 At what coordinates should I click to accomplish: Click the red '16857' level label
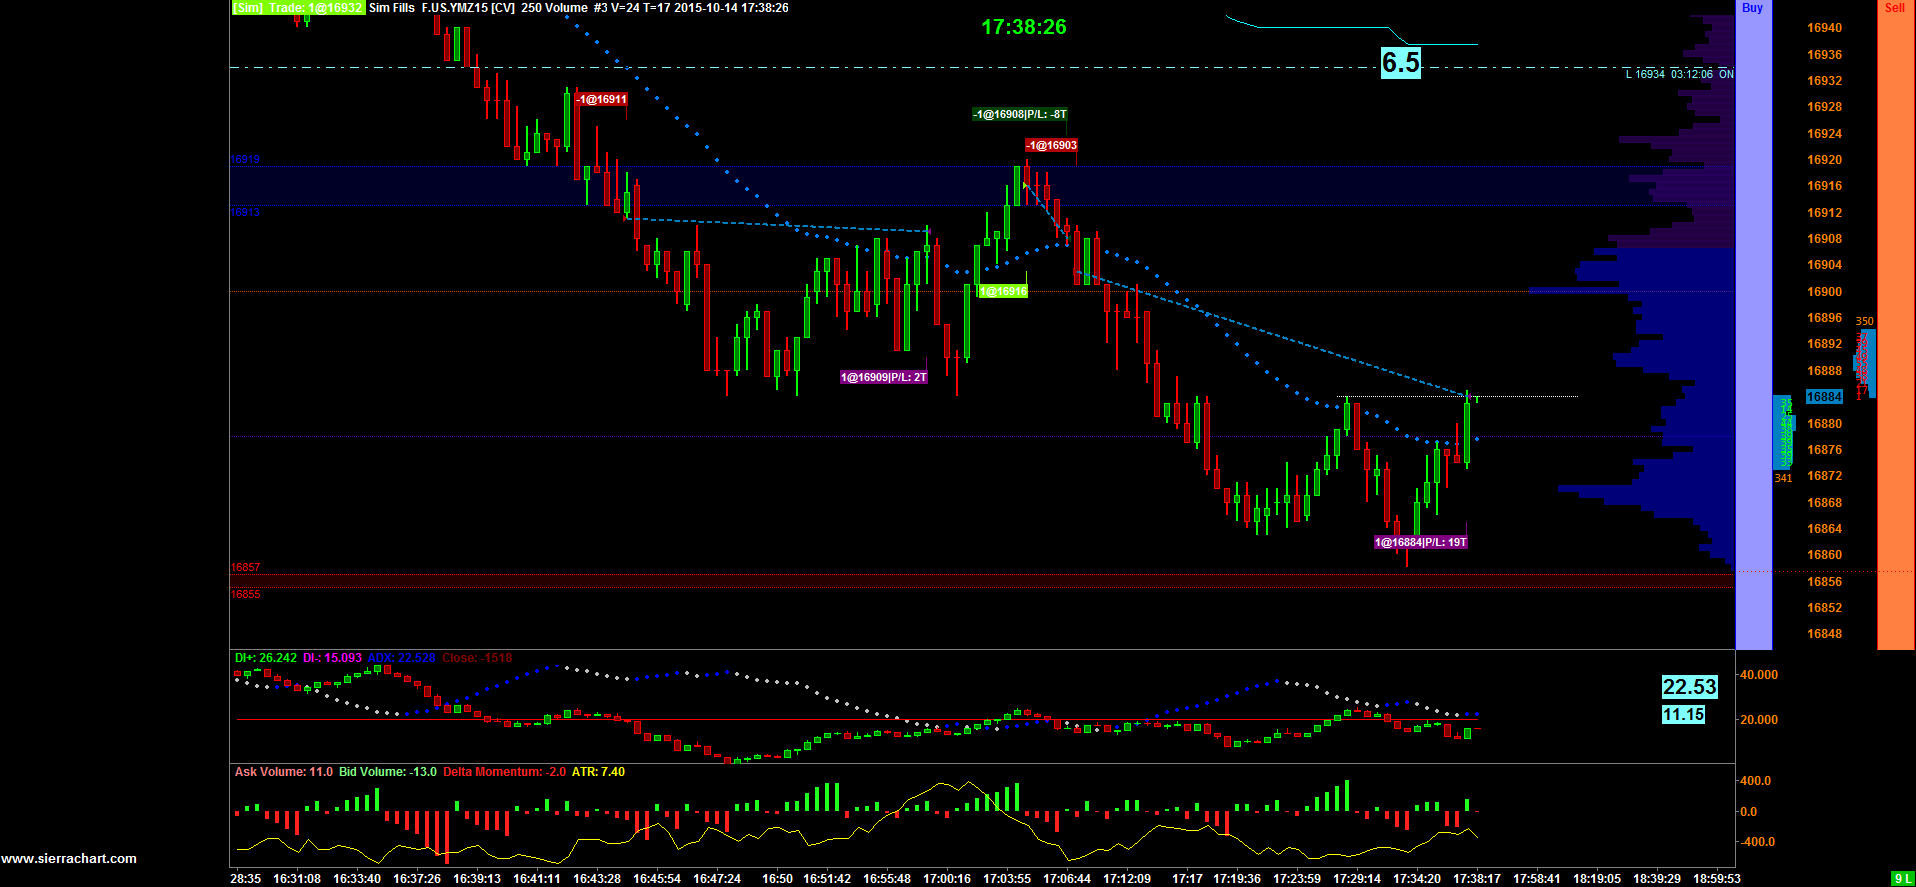[x=246, y=567]
